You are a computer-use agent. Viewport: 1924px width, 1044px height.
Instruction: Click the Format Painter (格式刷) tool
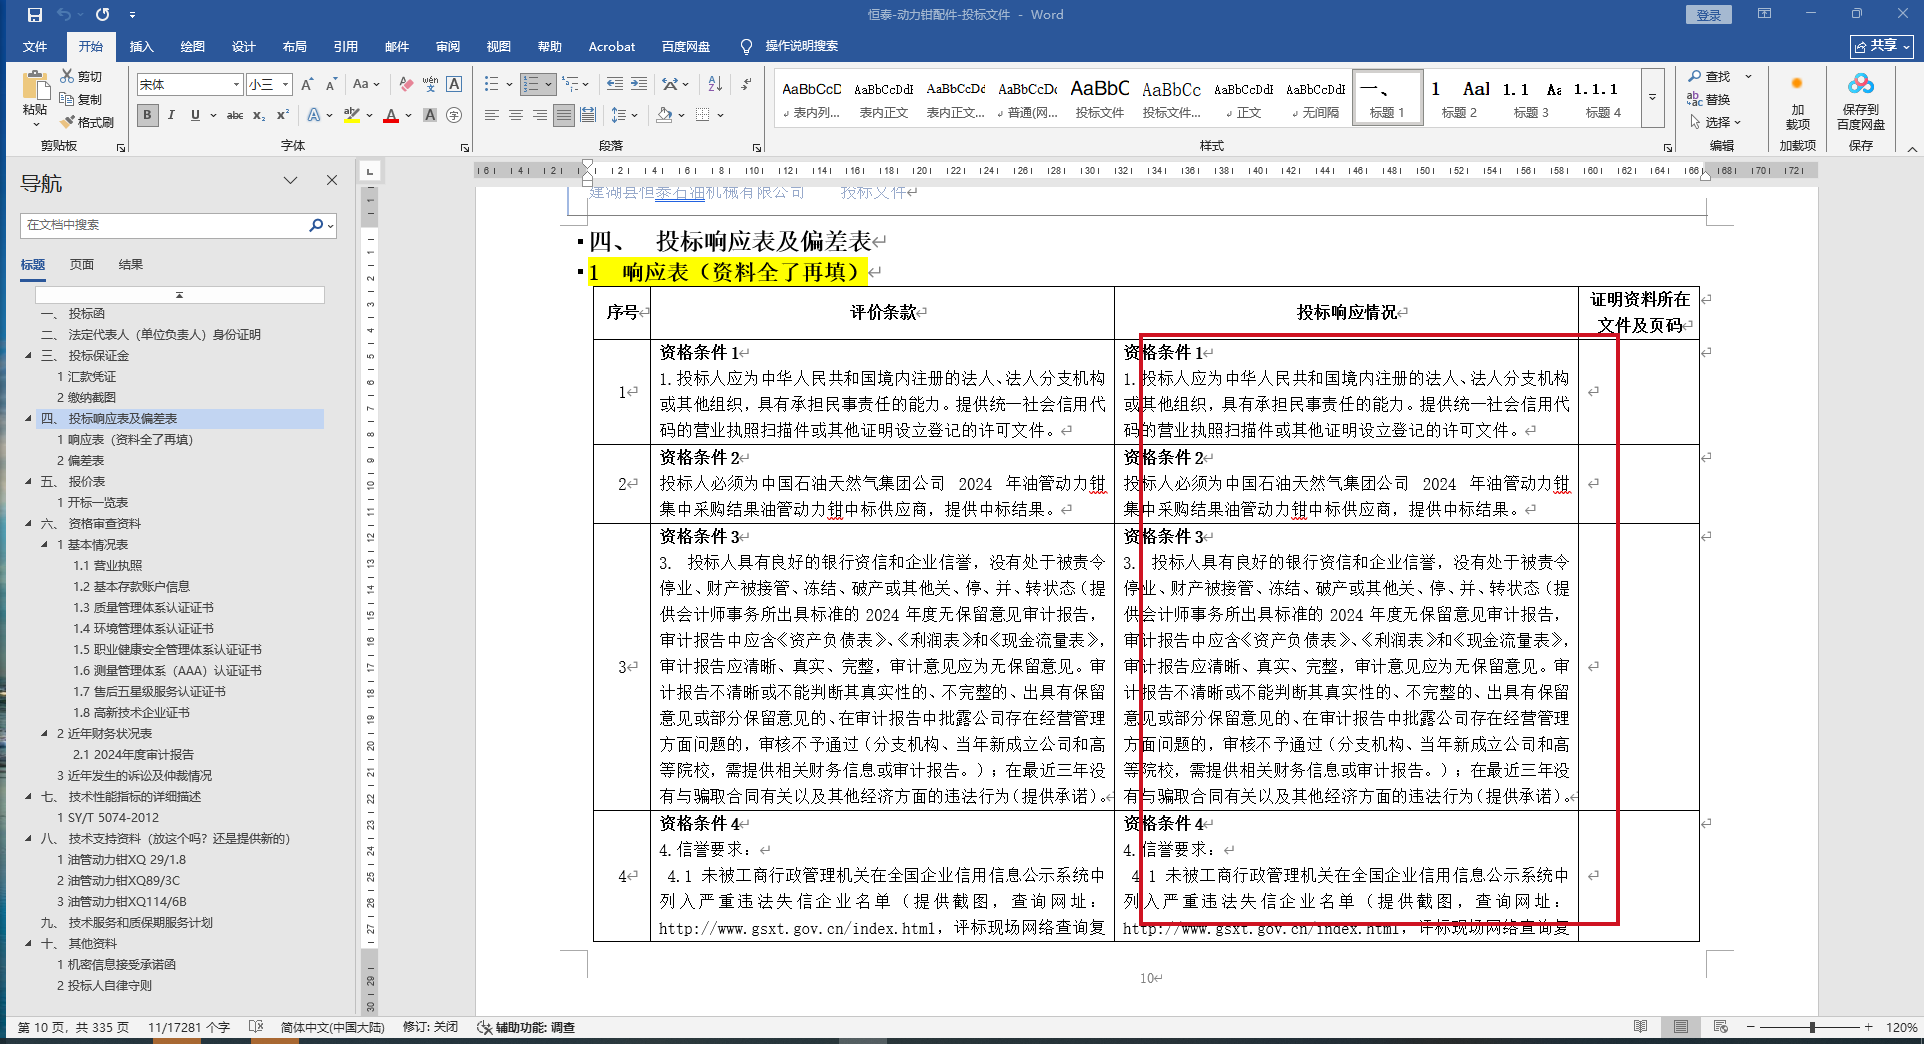click(87, 122)
